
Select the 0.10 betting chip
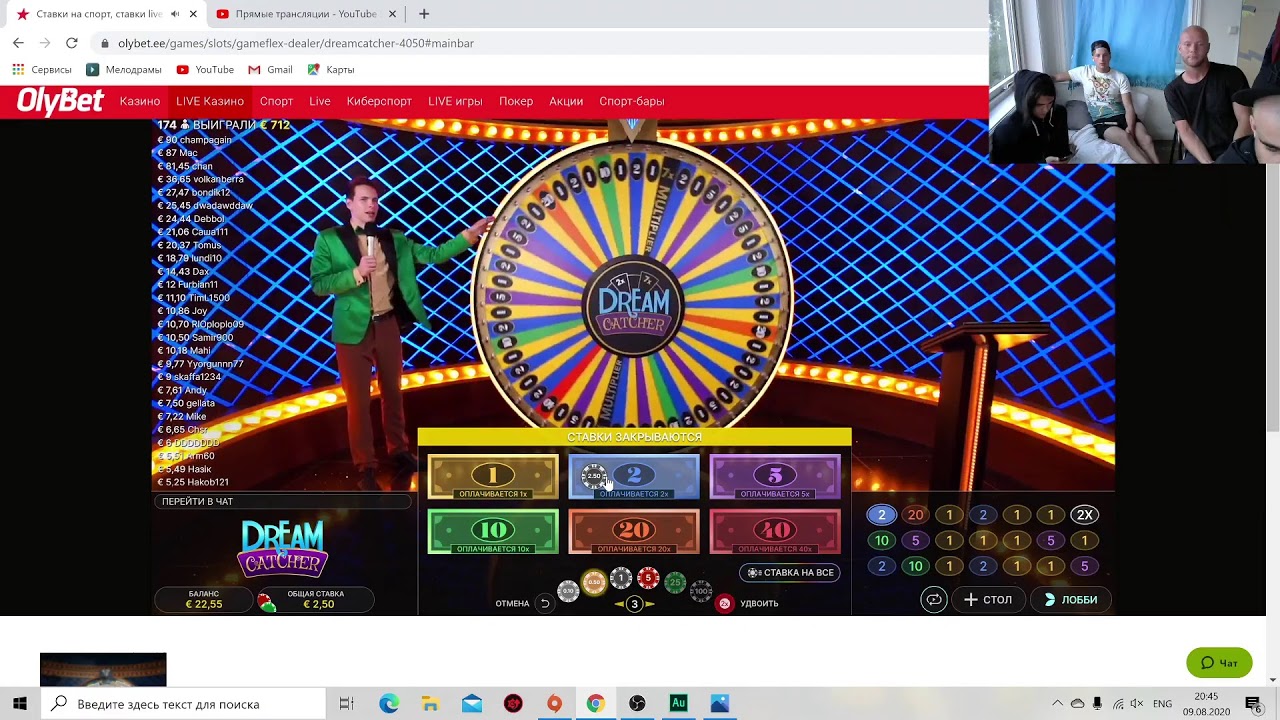[568, 592]
